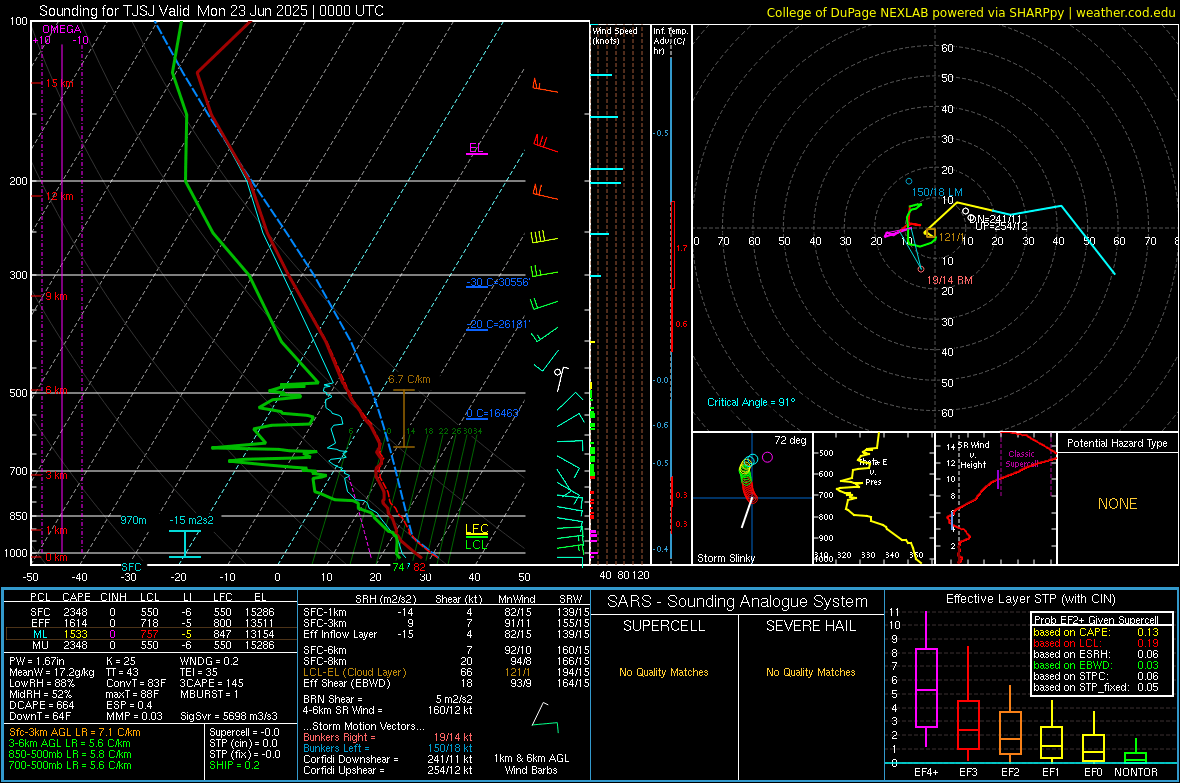Screen dimensions: 1180x783
Task: Select the SFC parcel row
Action: pyautogui.click(x=149, y=612)
